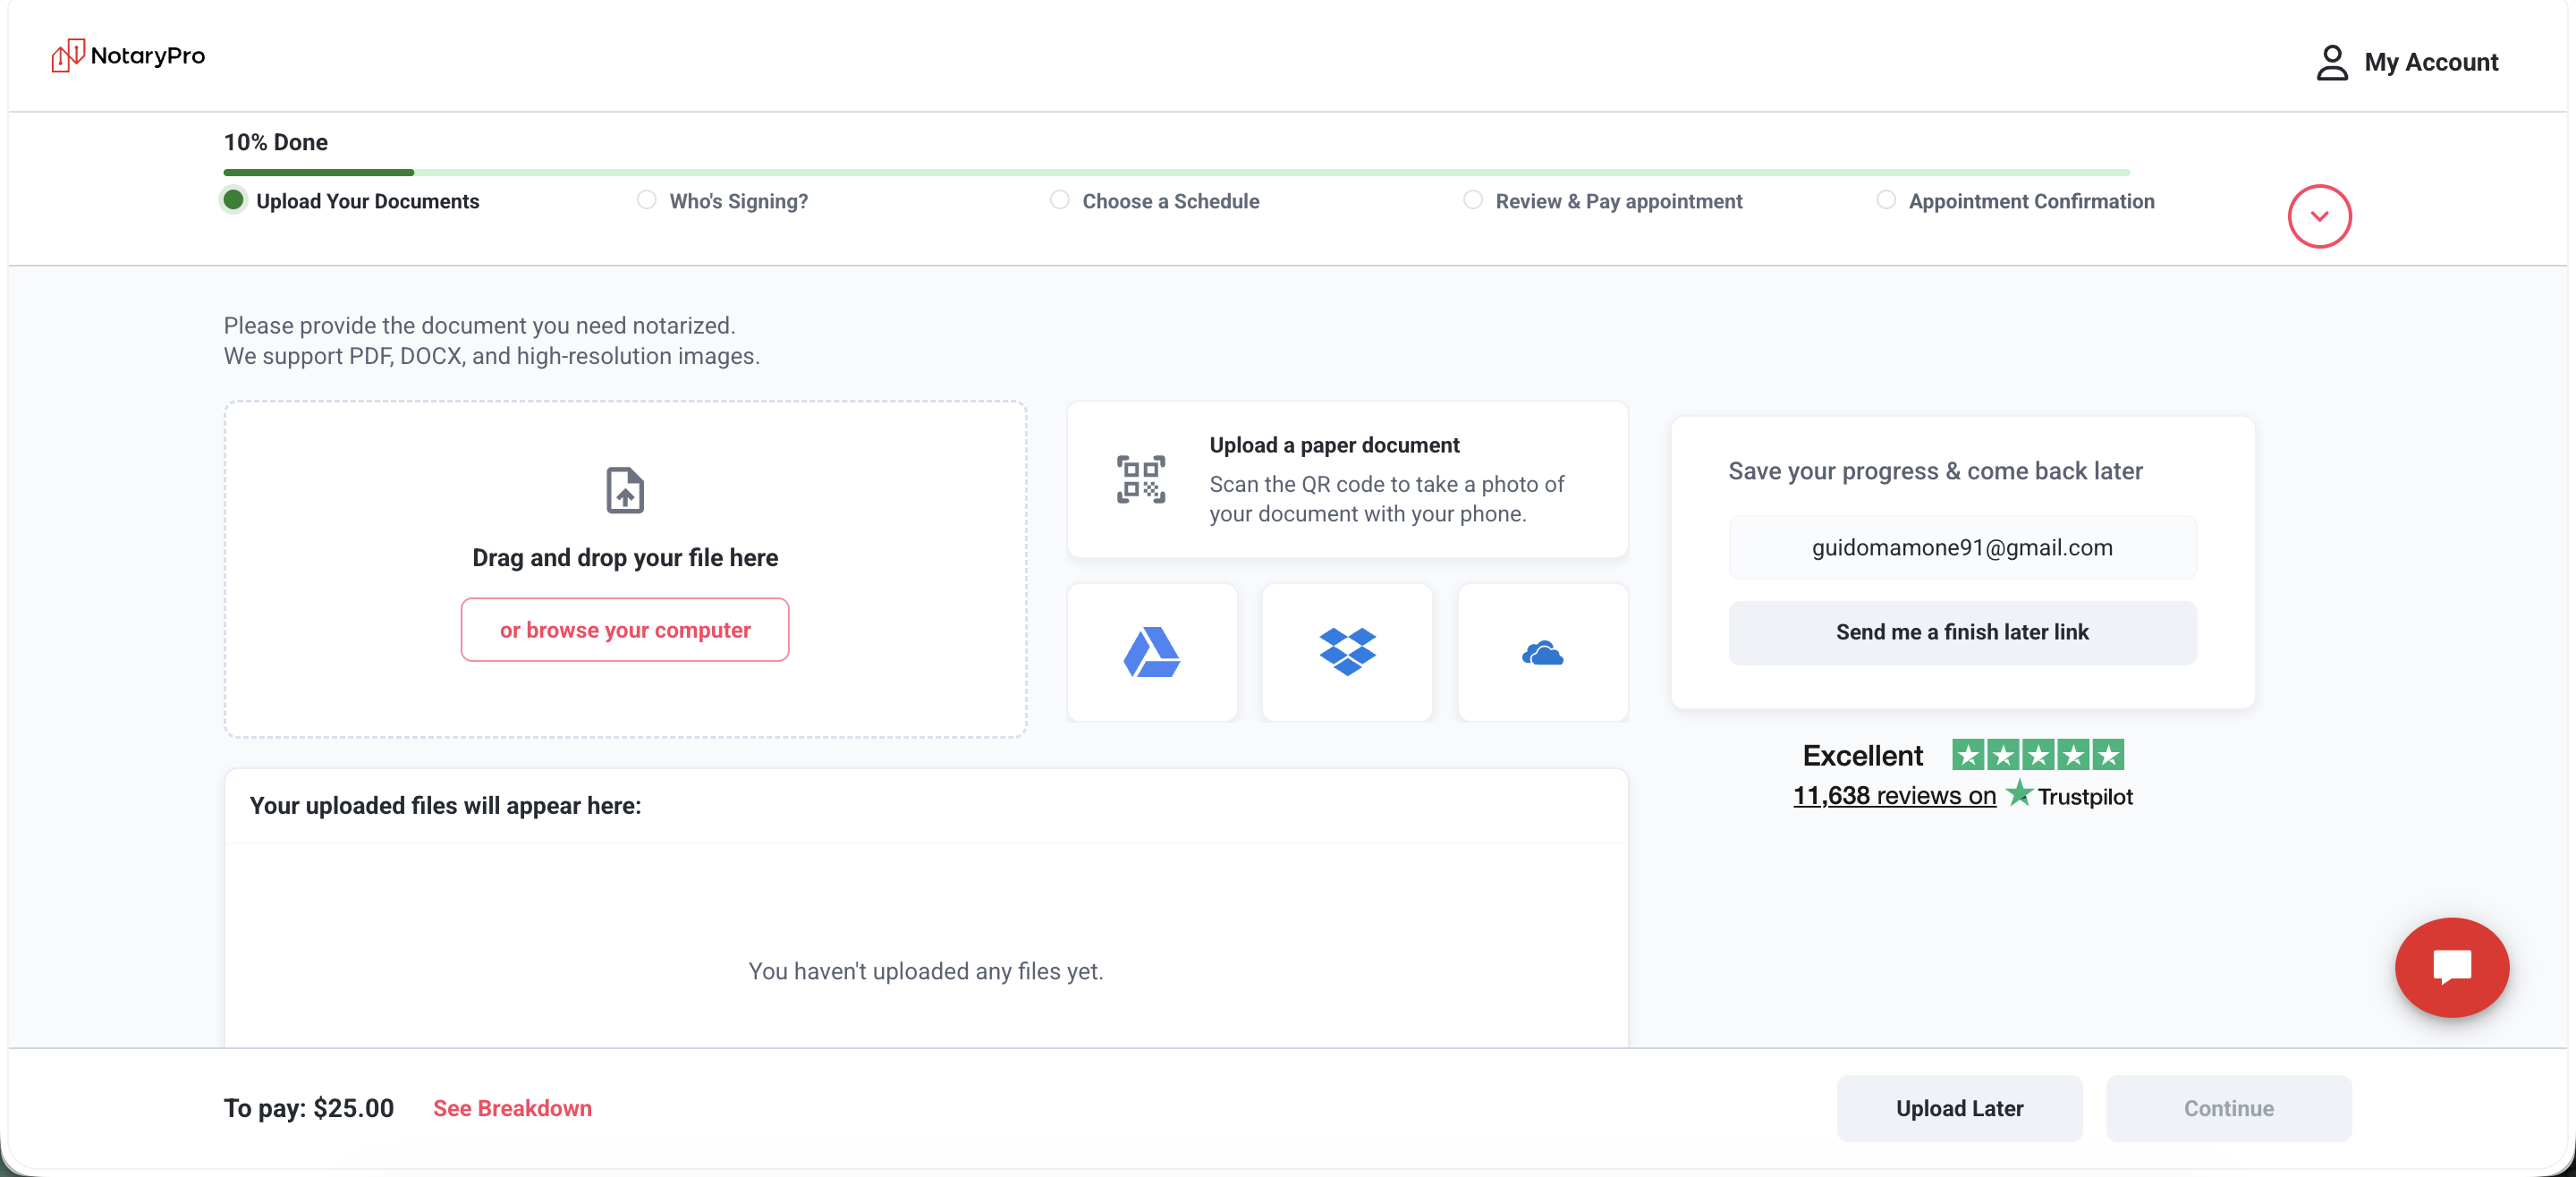Click the Upload Later button

coord(1960,1108)
